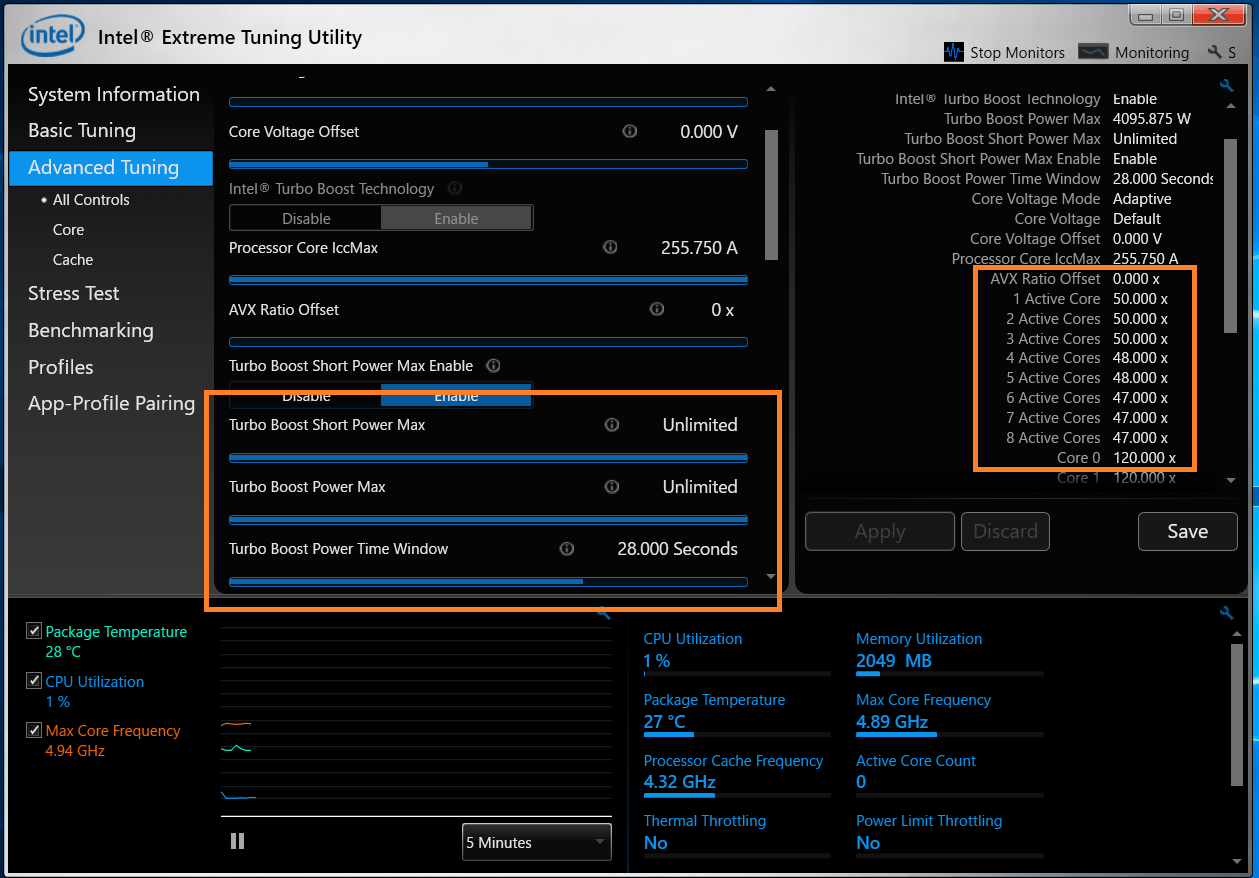Image resolution: width=1259 pixels, height=878 pixels.
Task: Click the settings summary scrollbar thumb
Action: [1230, 236]
